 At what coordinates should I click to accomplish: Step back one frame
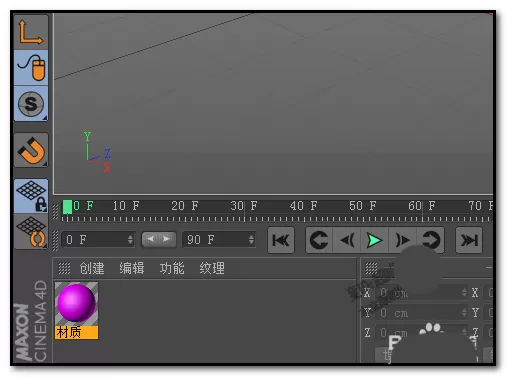[x=347, y=240]
